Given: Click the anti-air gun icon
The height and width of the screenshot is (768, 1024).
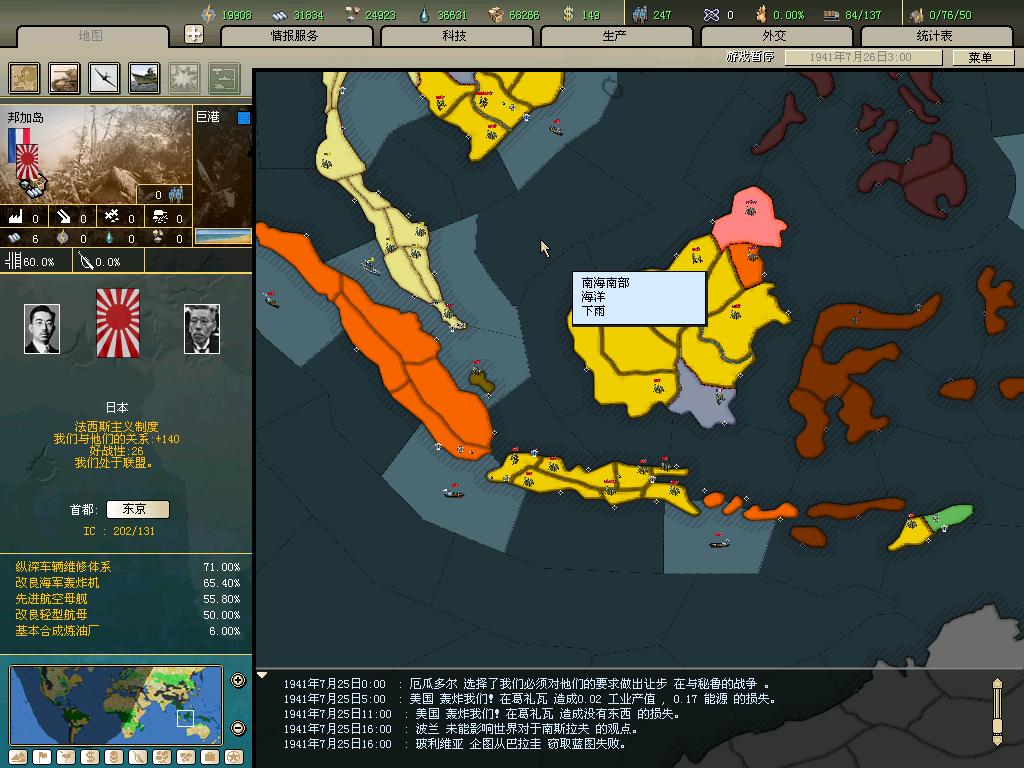Looking at the screenshot, I should point(112,217).
